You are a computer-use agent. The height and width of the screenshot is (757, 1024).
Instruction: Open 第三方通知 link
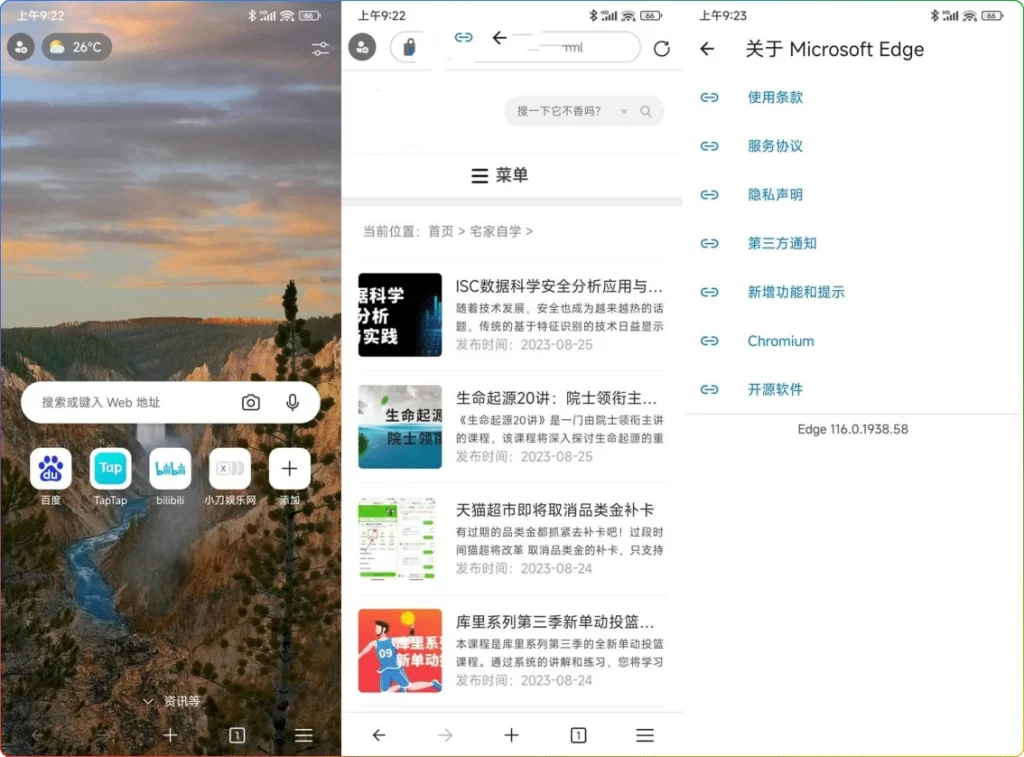tap(782, 244)
